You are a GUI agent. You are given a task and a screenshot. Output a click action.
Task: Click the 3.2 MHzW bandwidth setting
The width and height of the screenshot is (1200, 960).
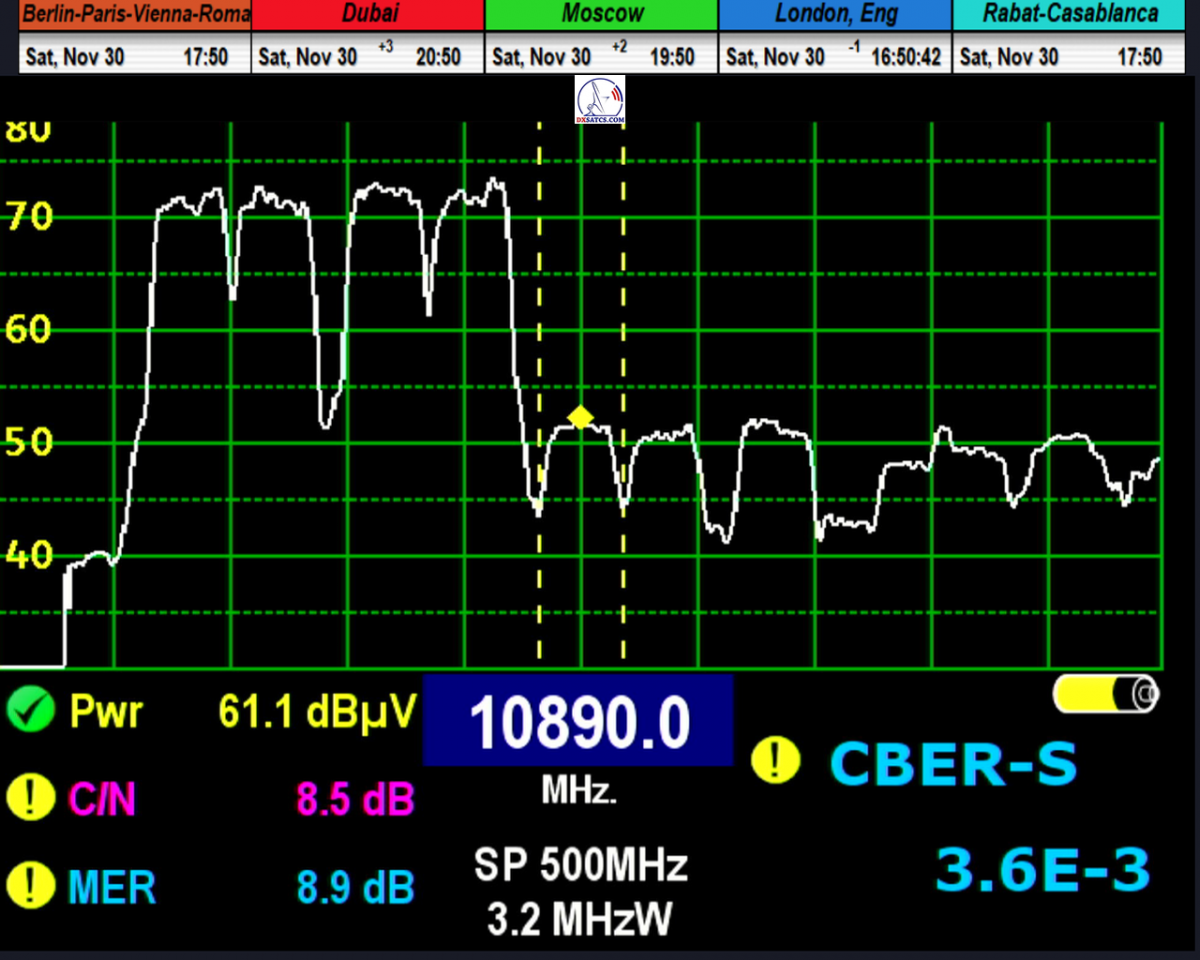click(580, 919)
